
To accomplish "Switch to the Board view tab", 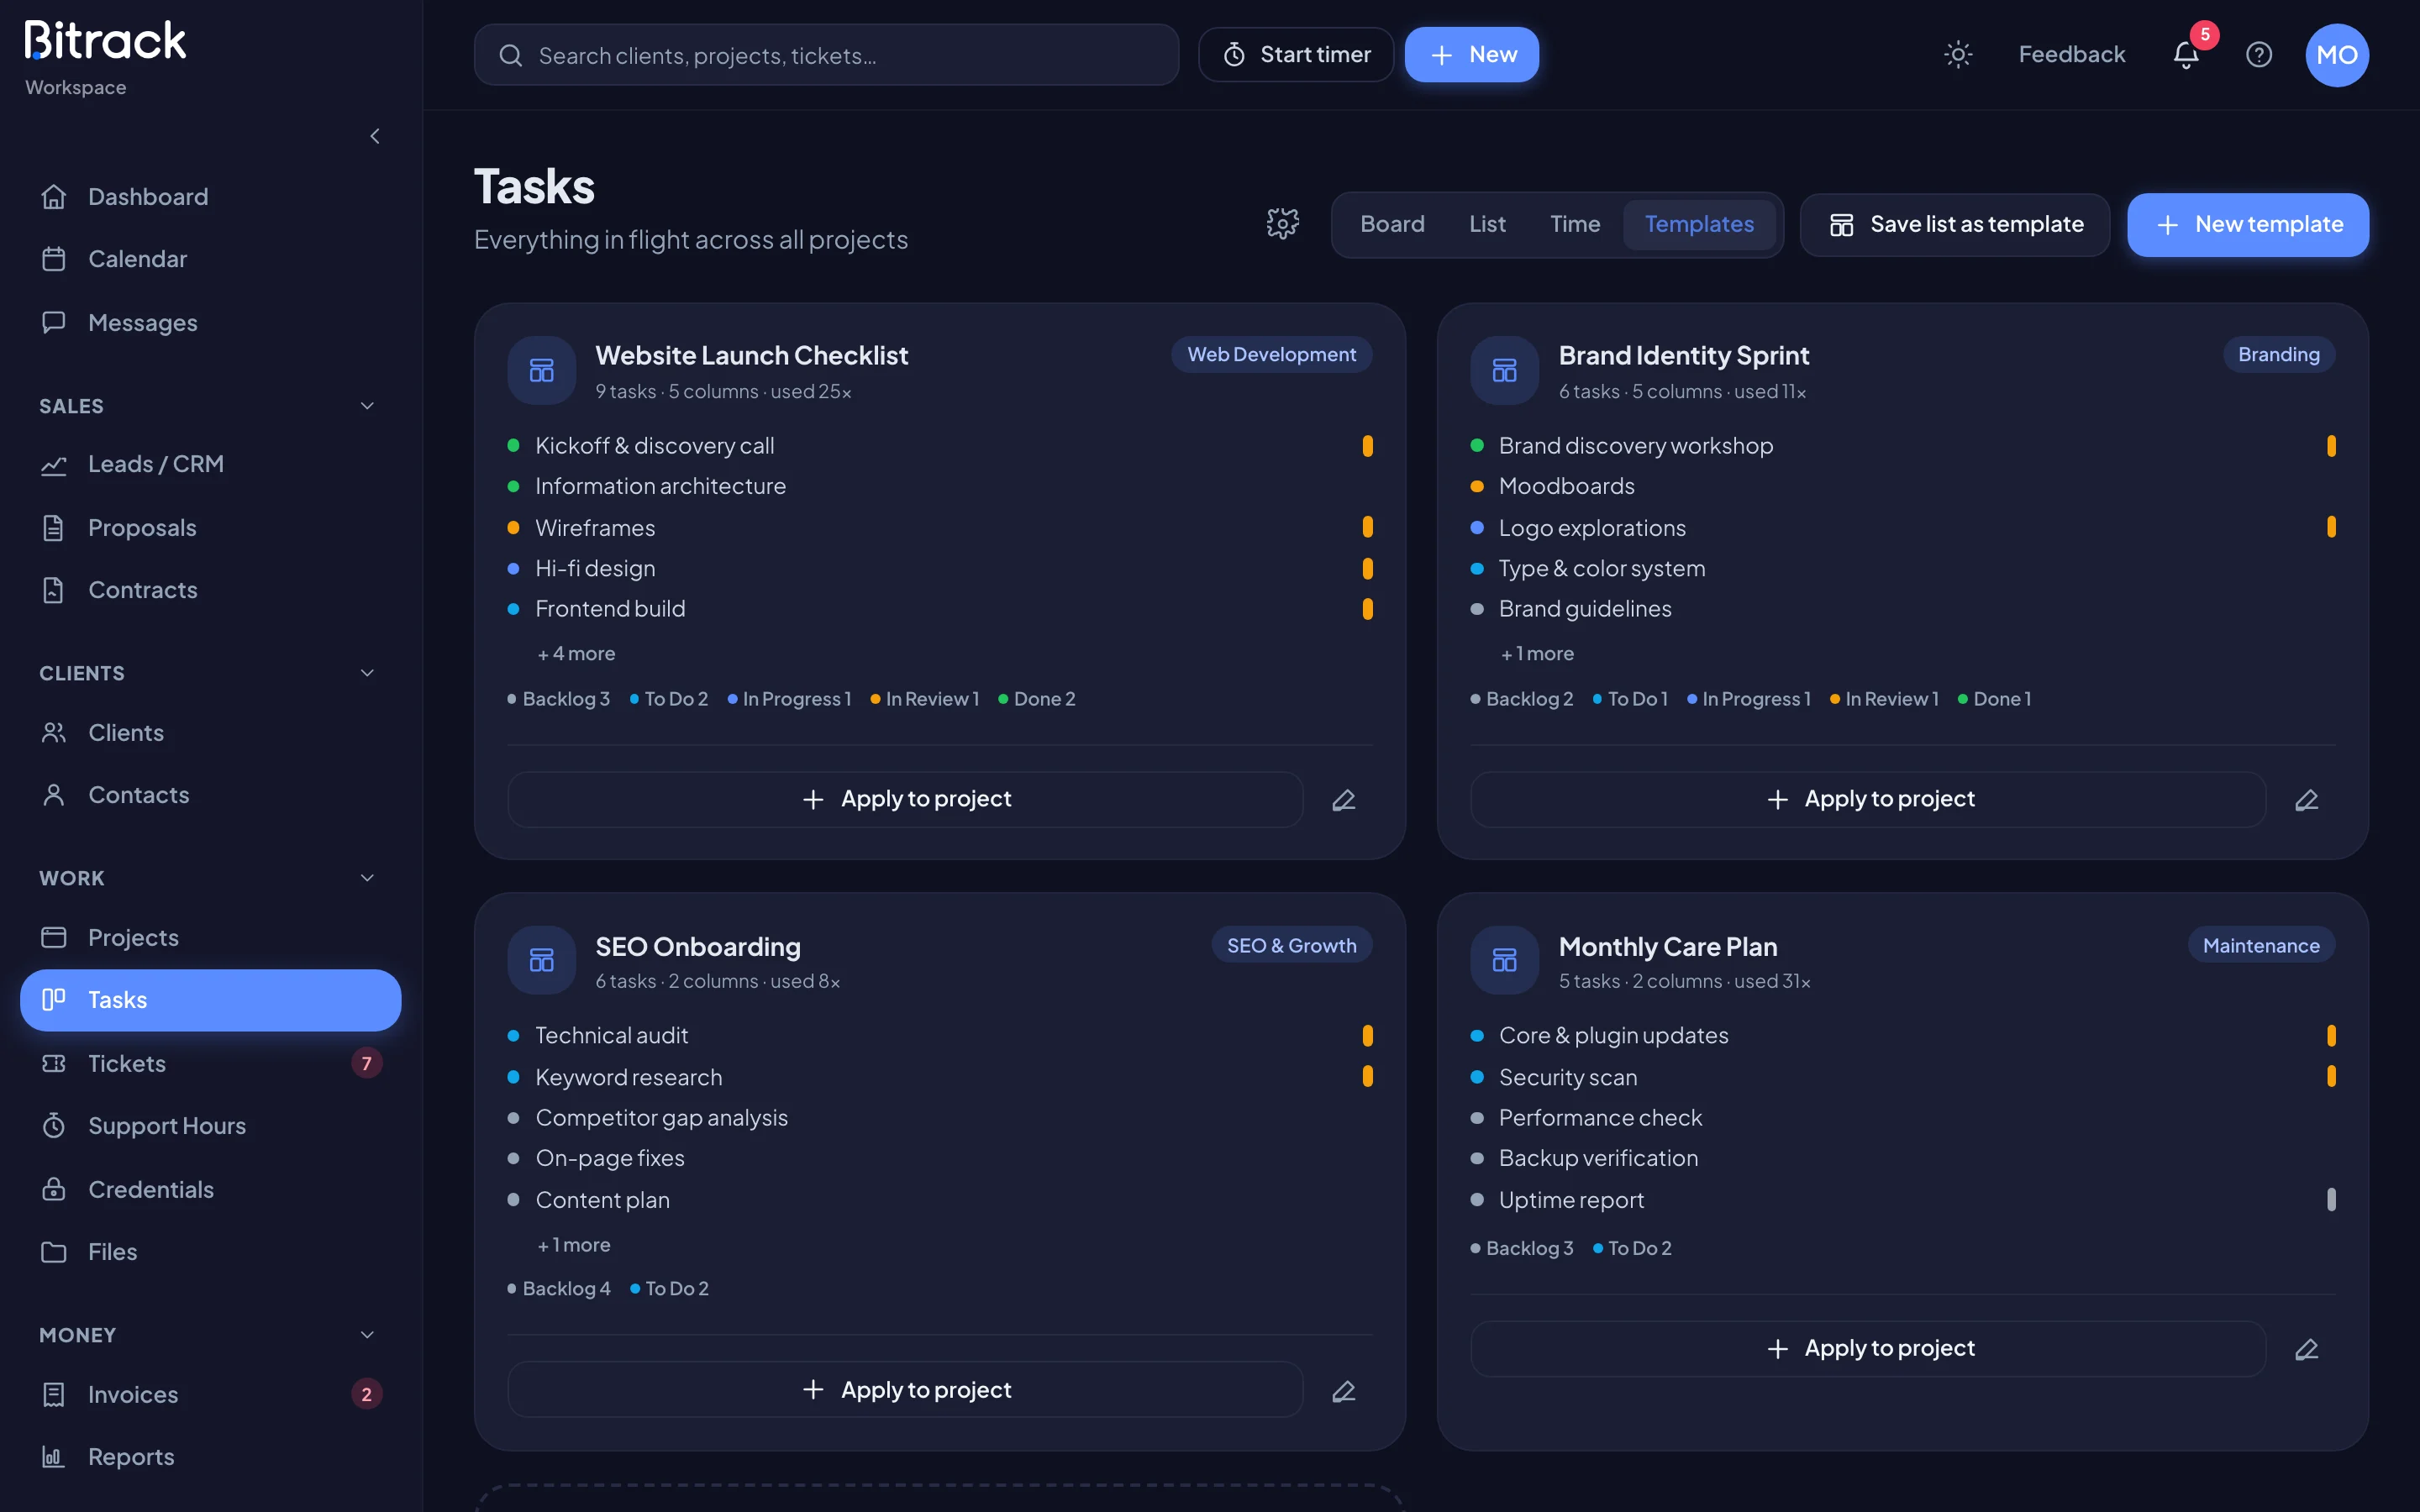I will click(1392, 224).
